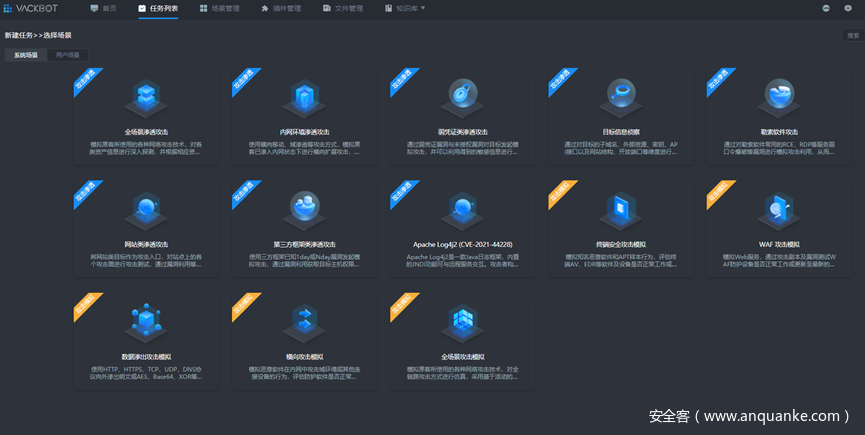Switch to the 用户场景 tab
The image size is (865, 435).
coord(69,55)
